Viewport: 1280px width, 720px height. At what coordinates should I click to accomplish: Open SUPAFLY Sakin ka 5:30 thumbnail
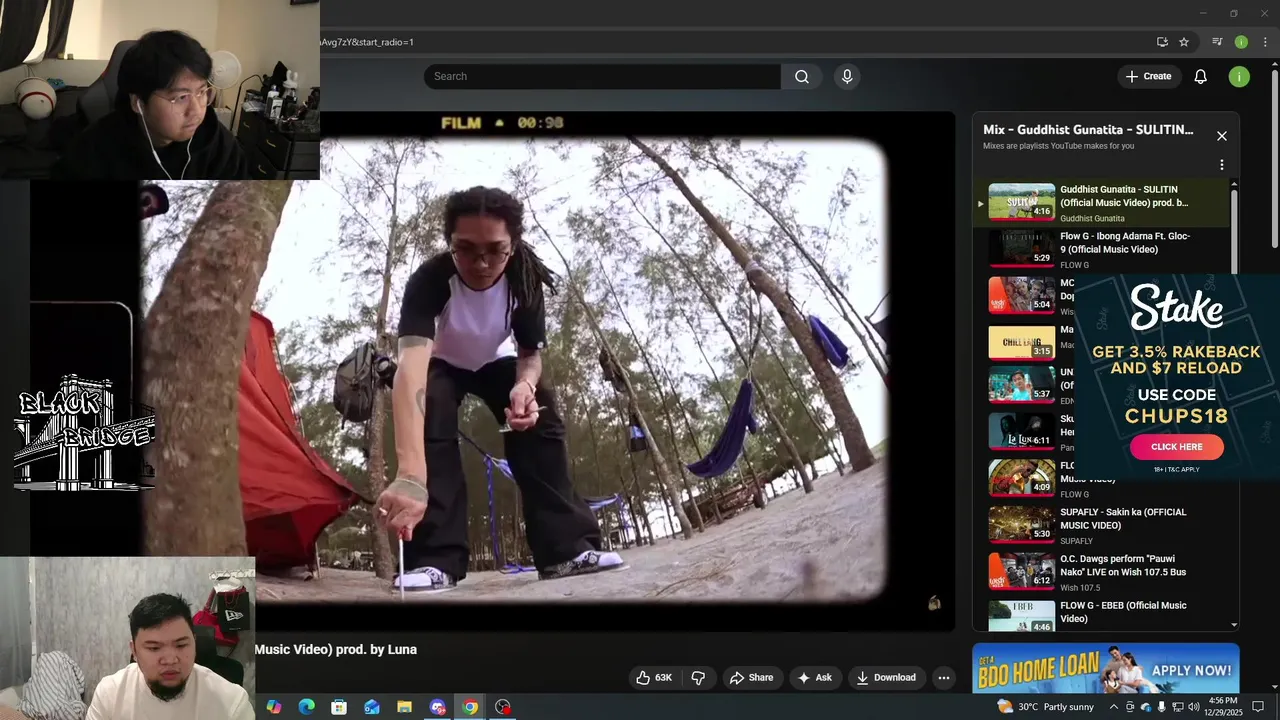[x=1021, y=524]
